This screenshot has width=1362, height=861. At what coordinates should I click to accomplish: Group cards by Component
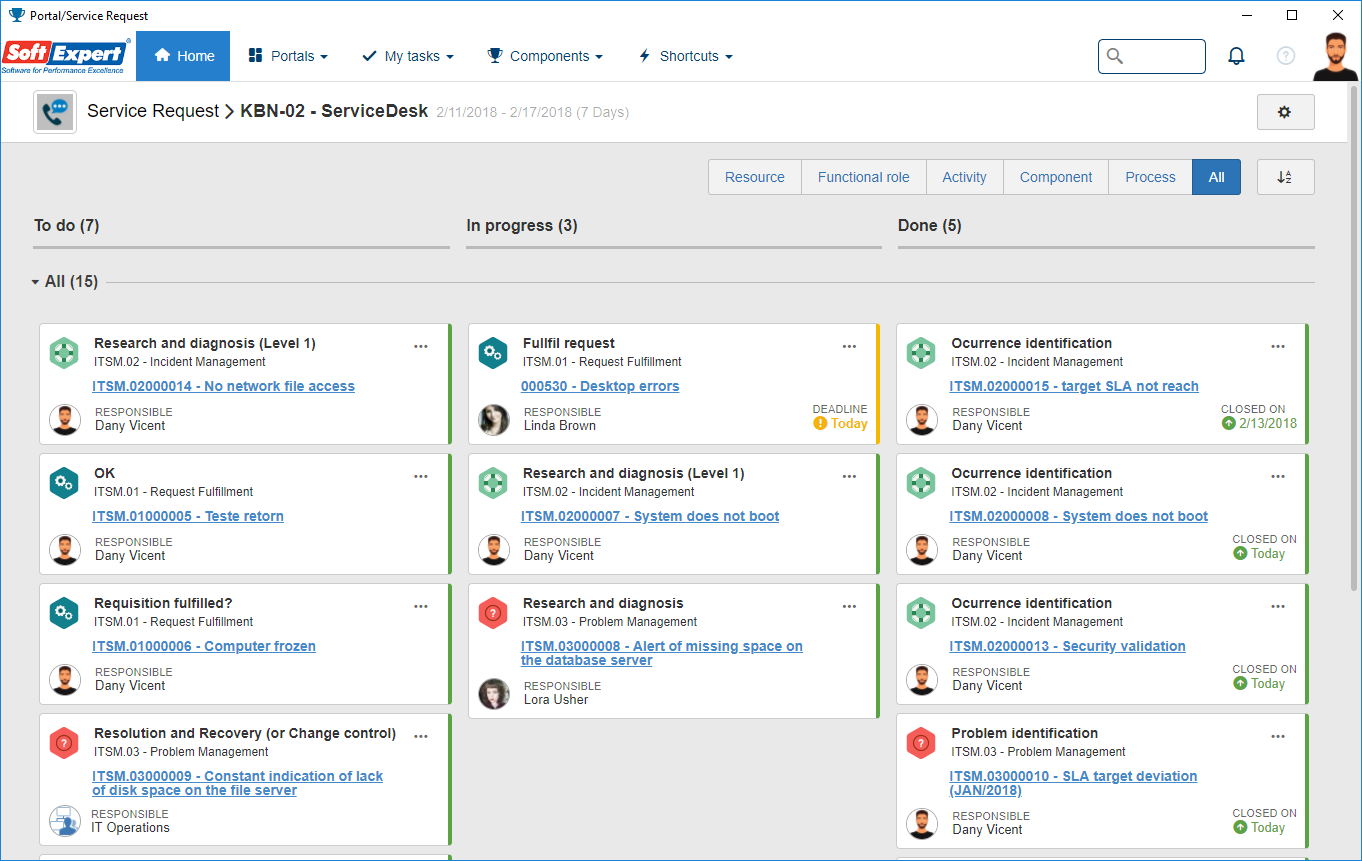(x=1056, y=177)
